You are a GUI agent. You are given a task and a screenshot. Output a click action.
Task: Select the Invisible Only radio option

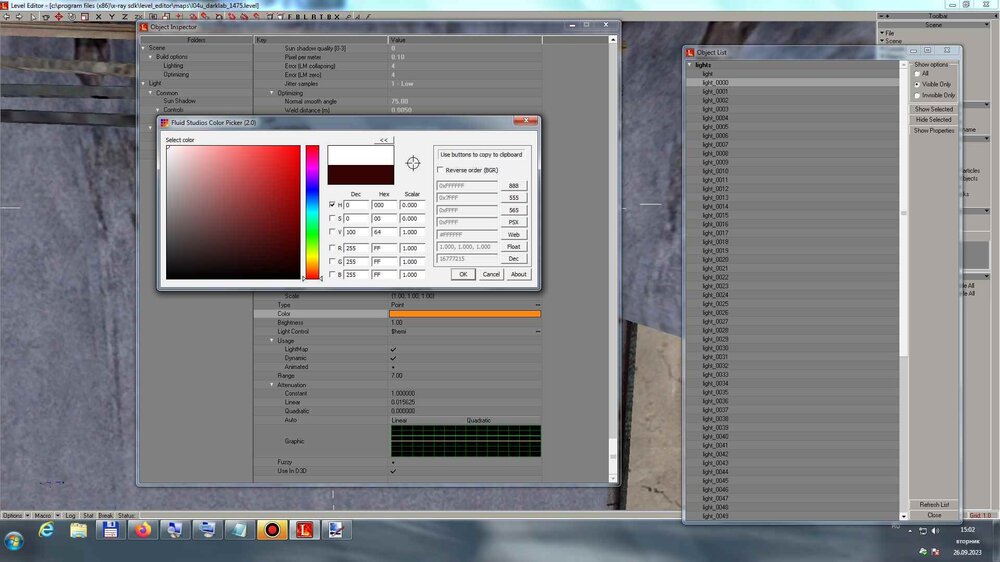[918, 95]
